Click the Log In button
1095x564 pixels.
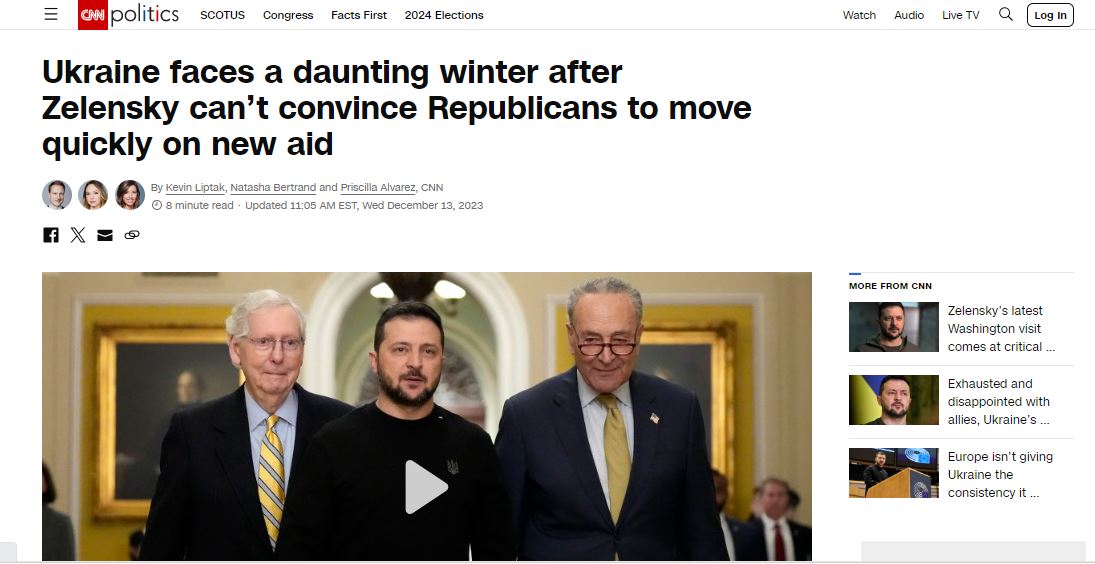[1050, 15]
